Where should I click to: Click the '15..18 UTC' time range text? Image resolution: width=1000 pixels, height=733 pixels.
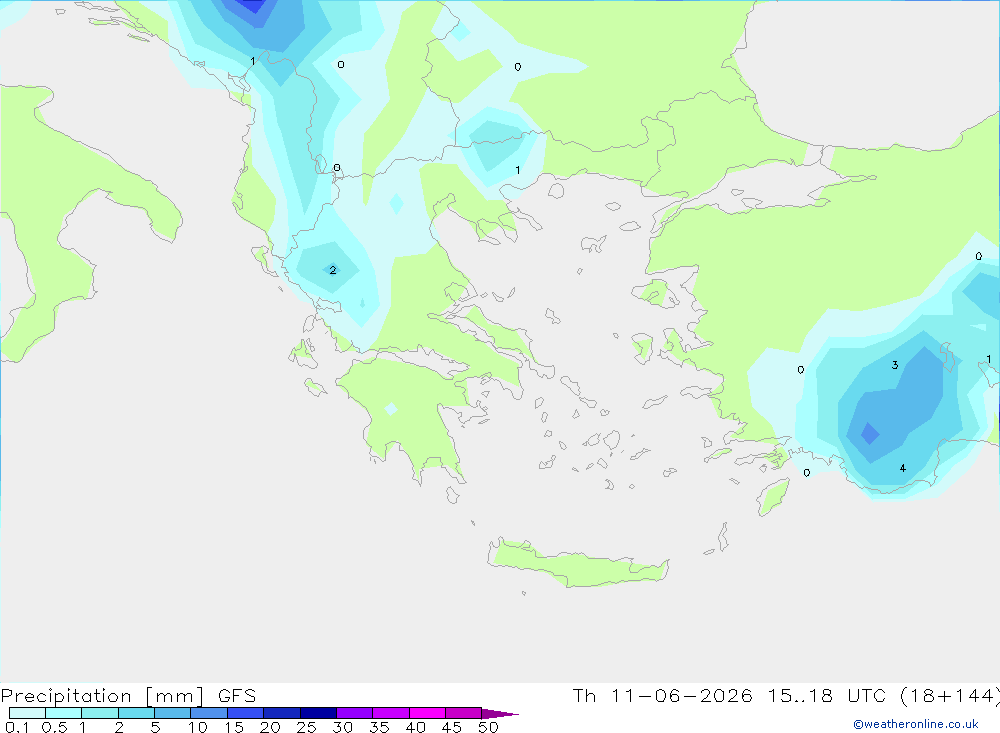827,695
